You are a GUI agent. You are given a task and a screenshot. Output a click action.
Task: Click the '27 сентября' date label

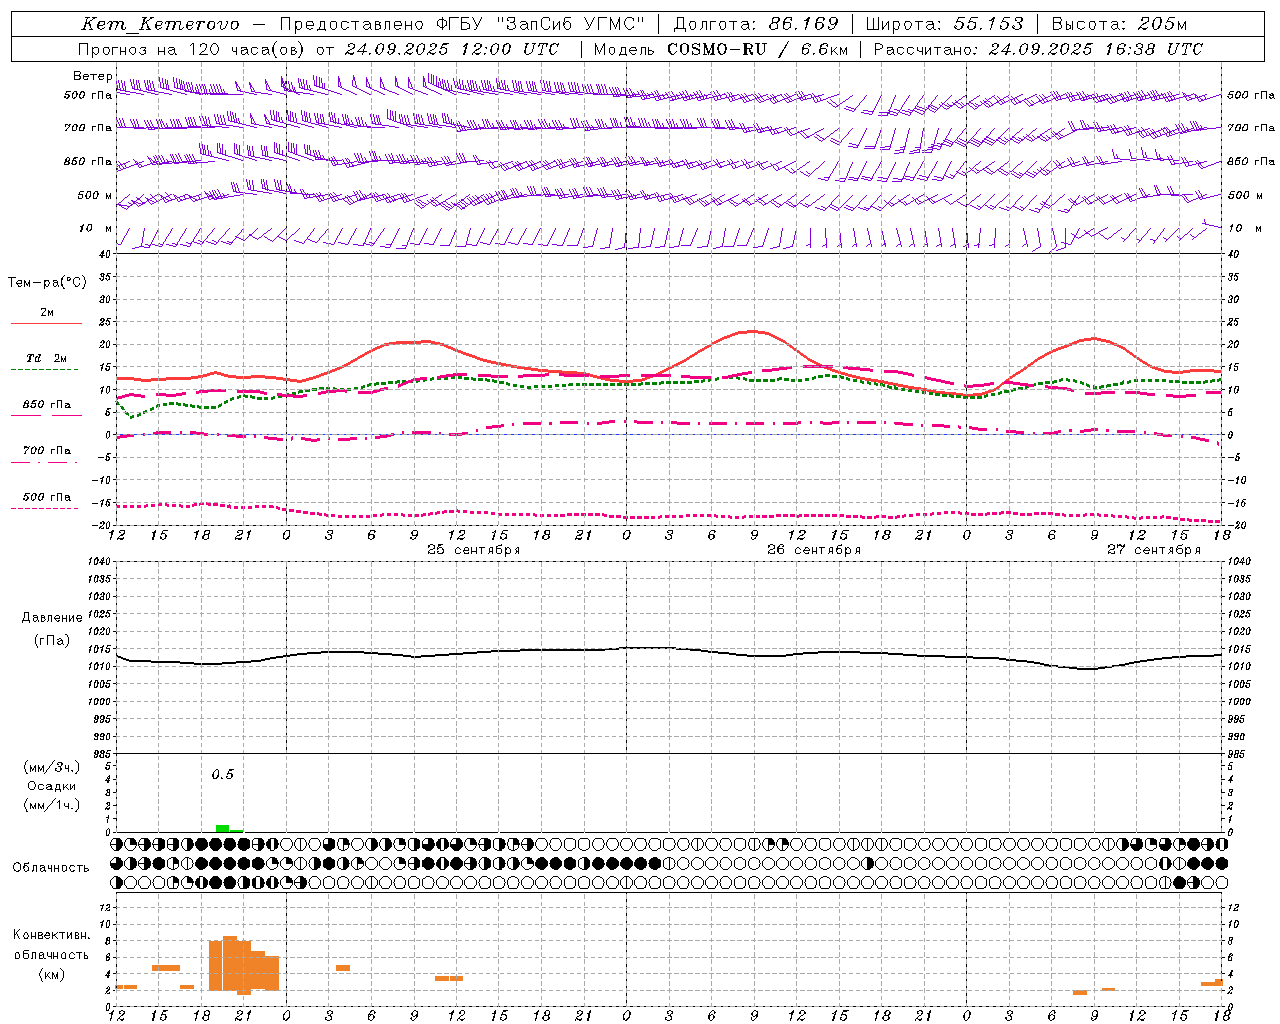1154,550
